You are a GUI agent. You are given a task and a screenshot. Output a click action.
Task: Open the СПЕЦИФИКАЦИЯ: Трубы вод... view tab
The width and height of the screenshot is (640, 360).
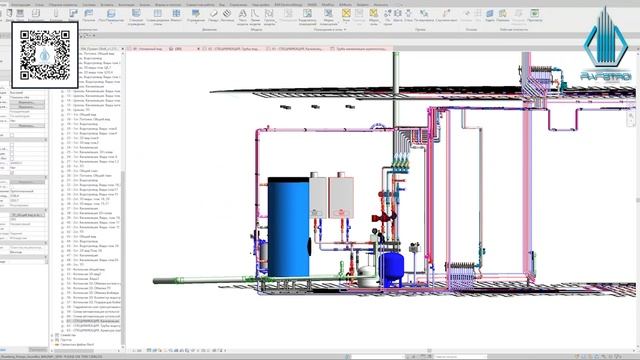(231, 49)
